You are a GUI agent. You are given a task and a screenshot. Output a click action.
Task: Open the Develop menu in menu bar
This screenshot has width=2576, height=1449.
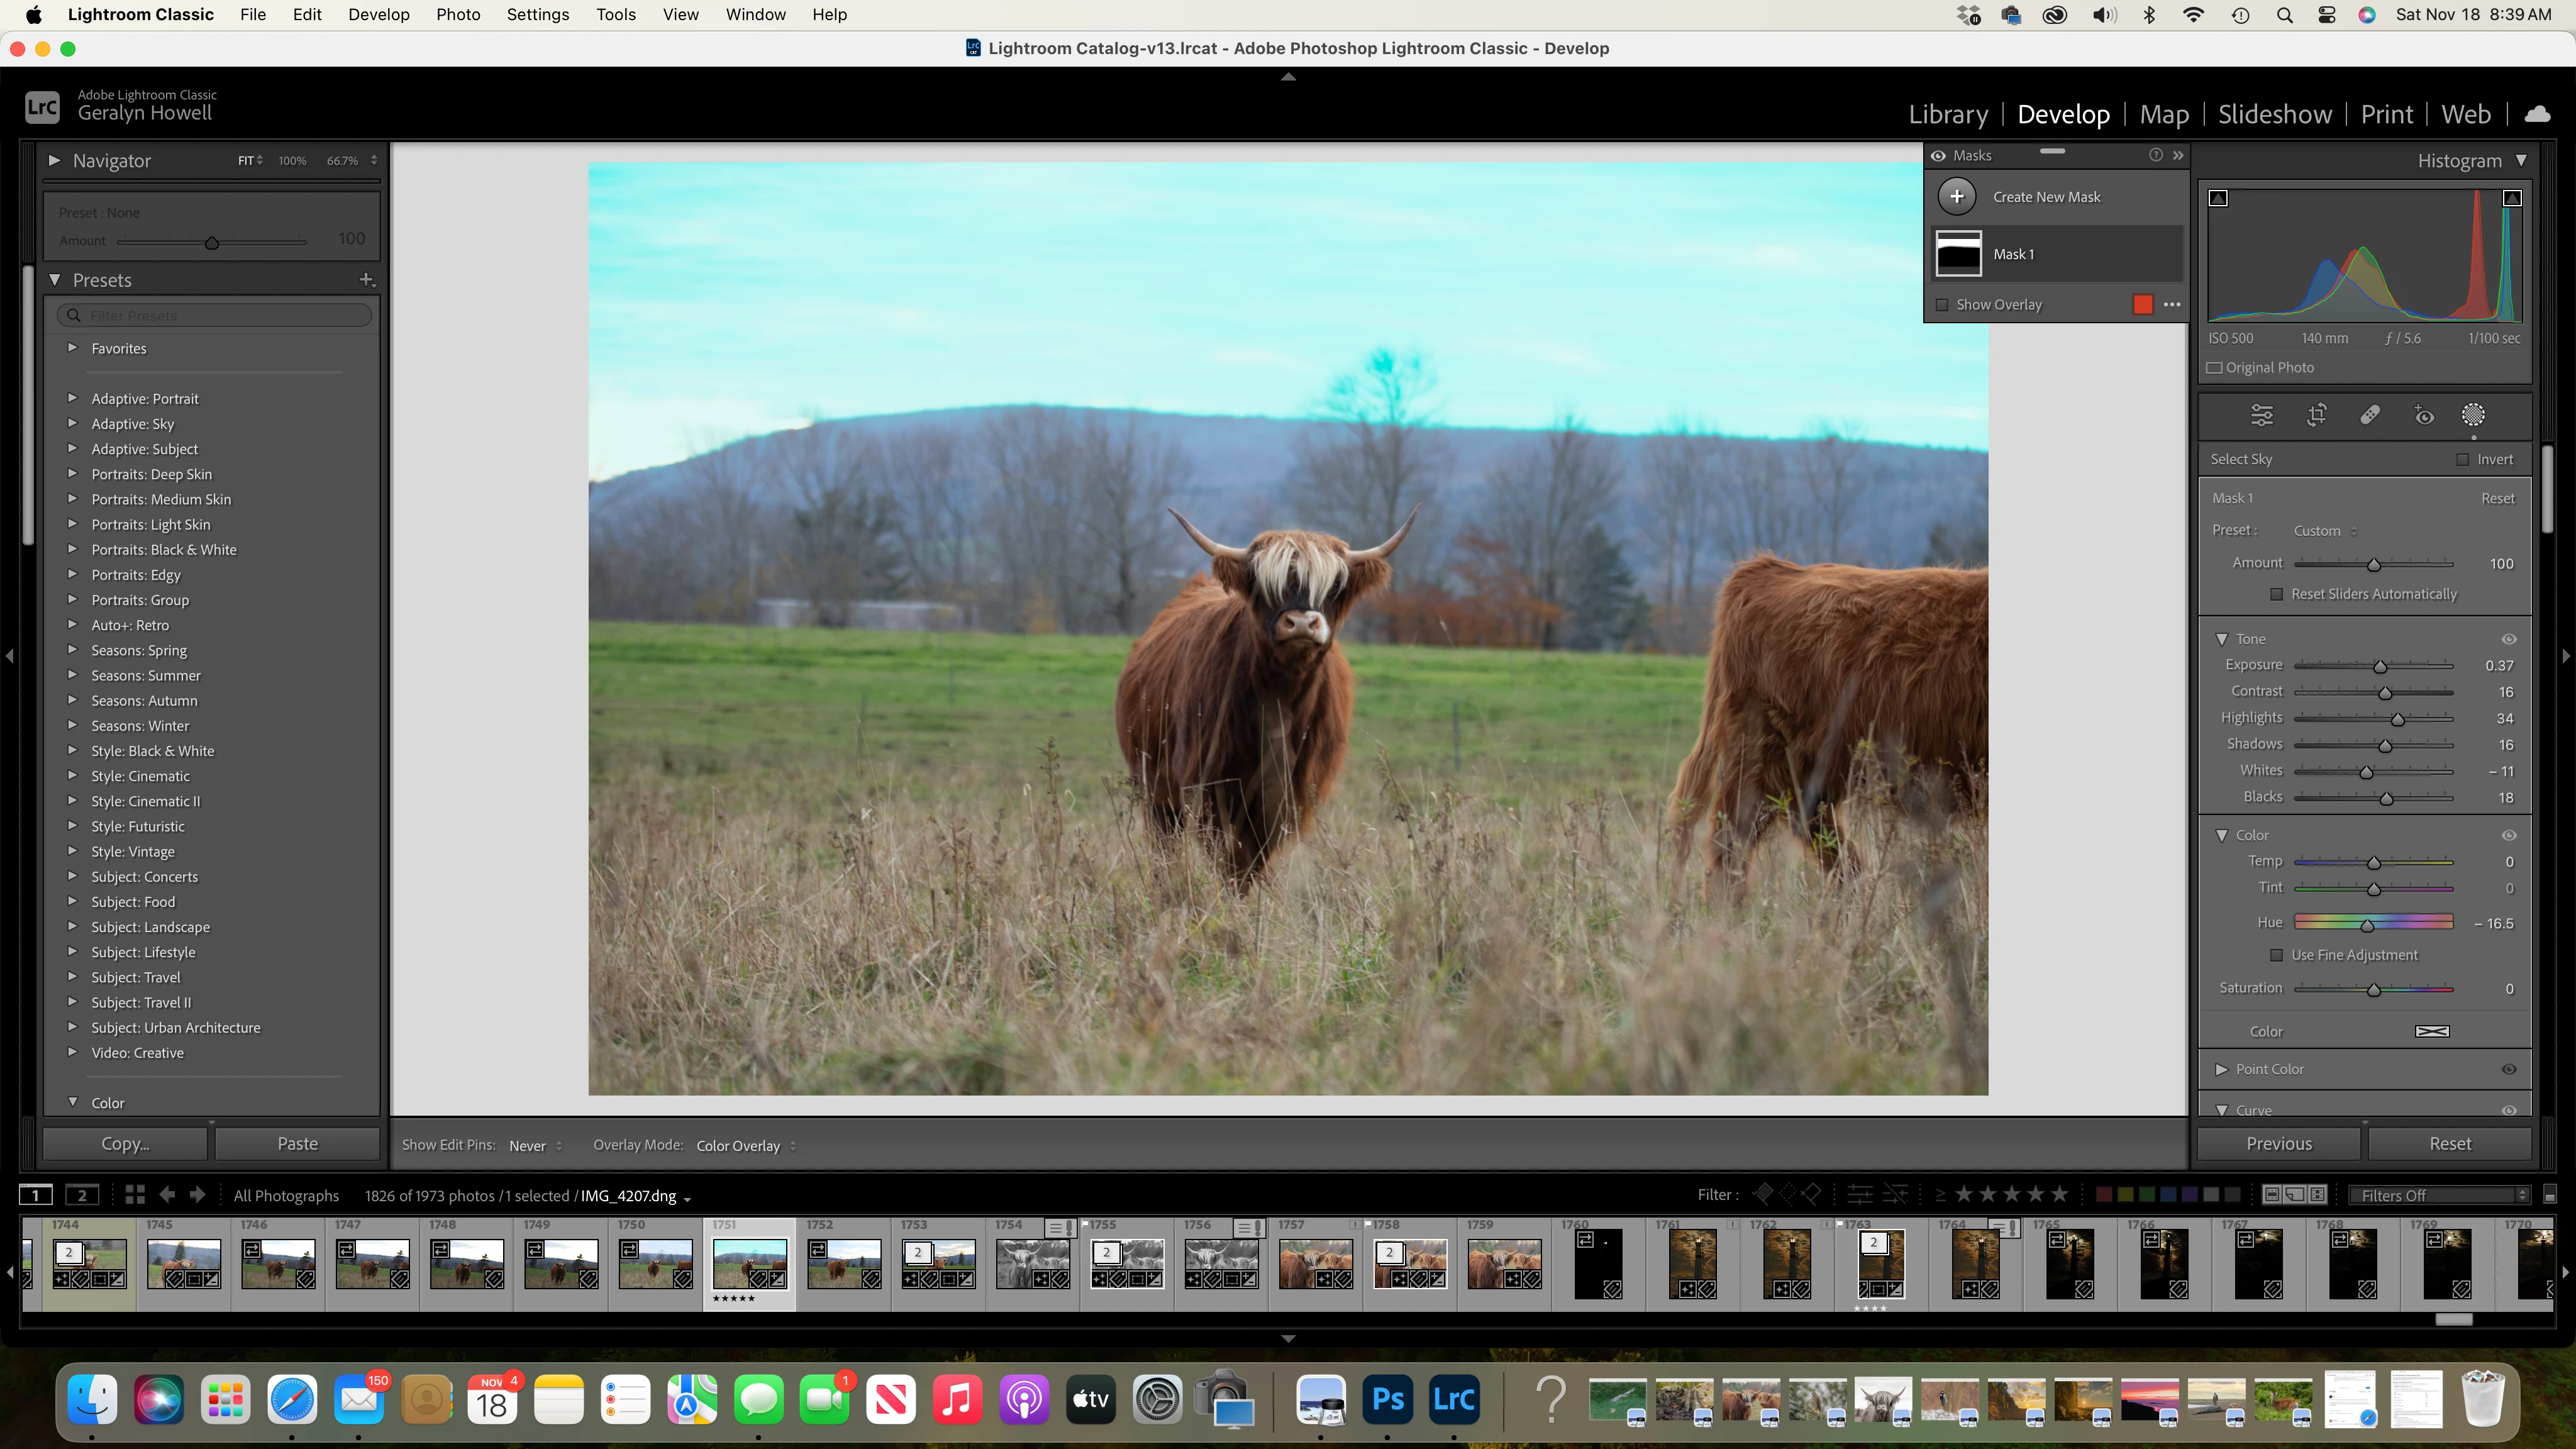[x=378, y=14]
